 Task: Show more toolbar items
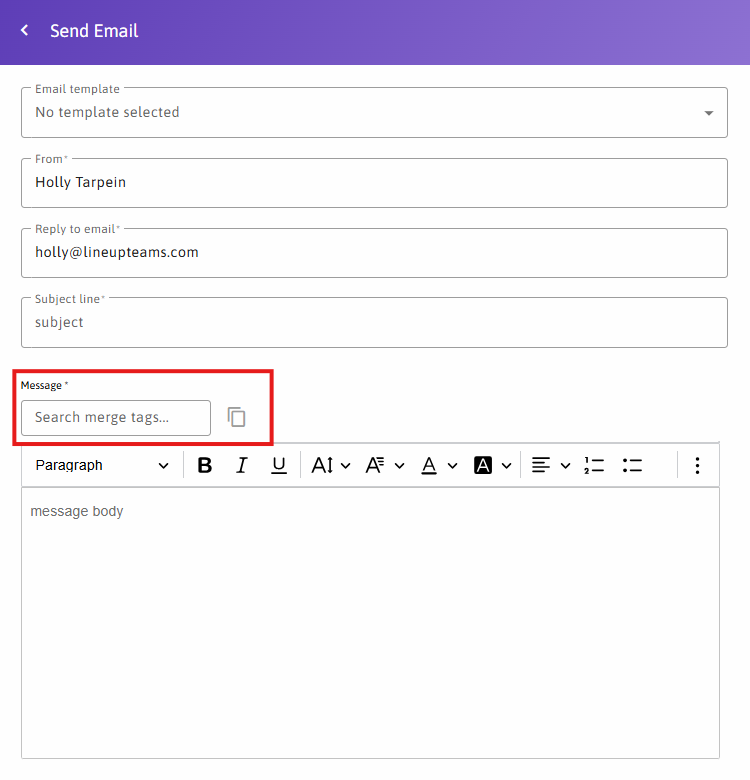coord(697,466)
